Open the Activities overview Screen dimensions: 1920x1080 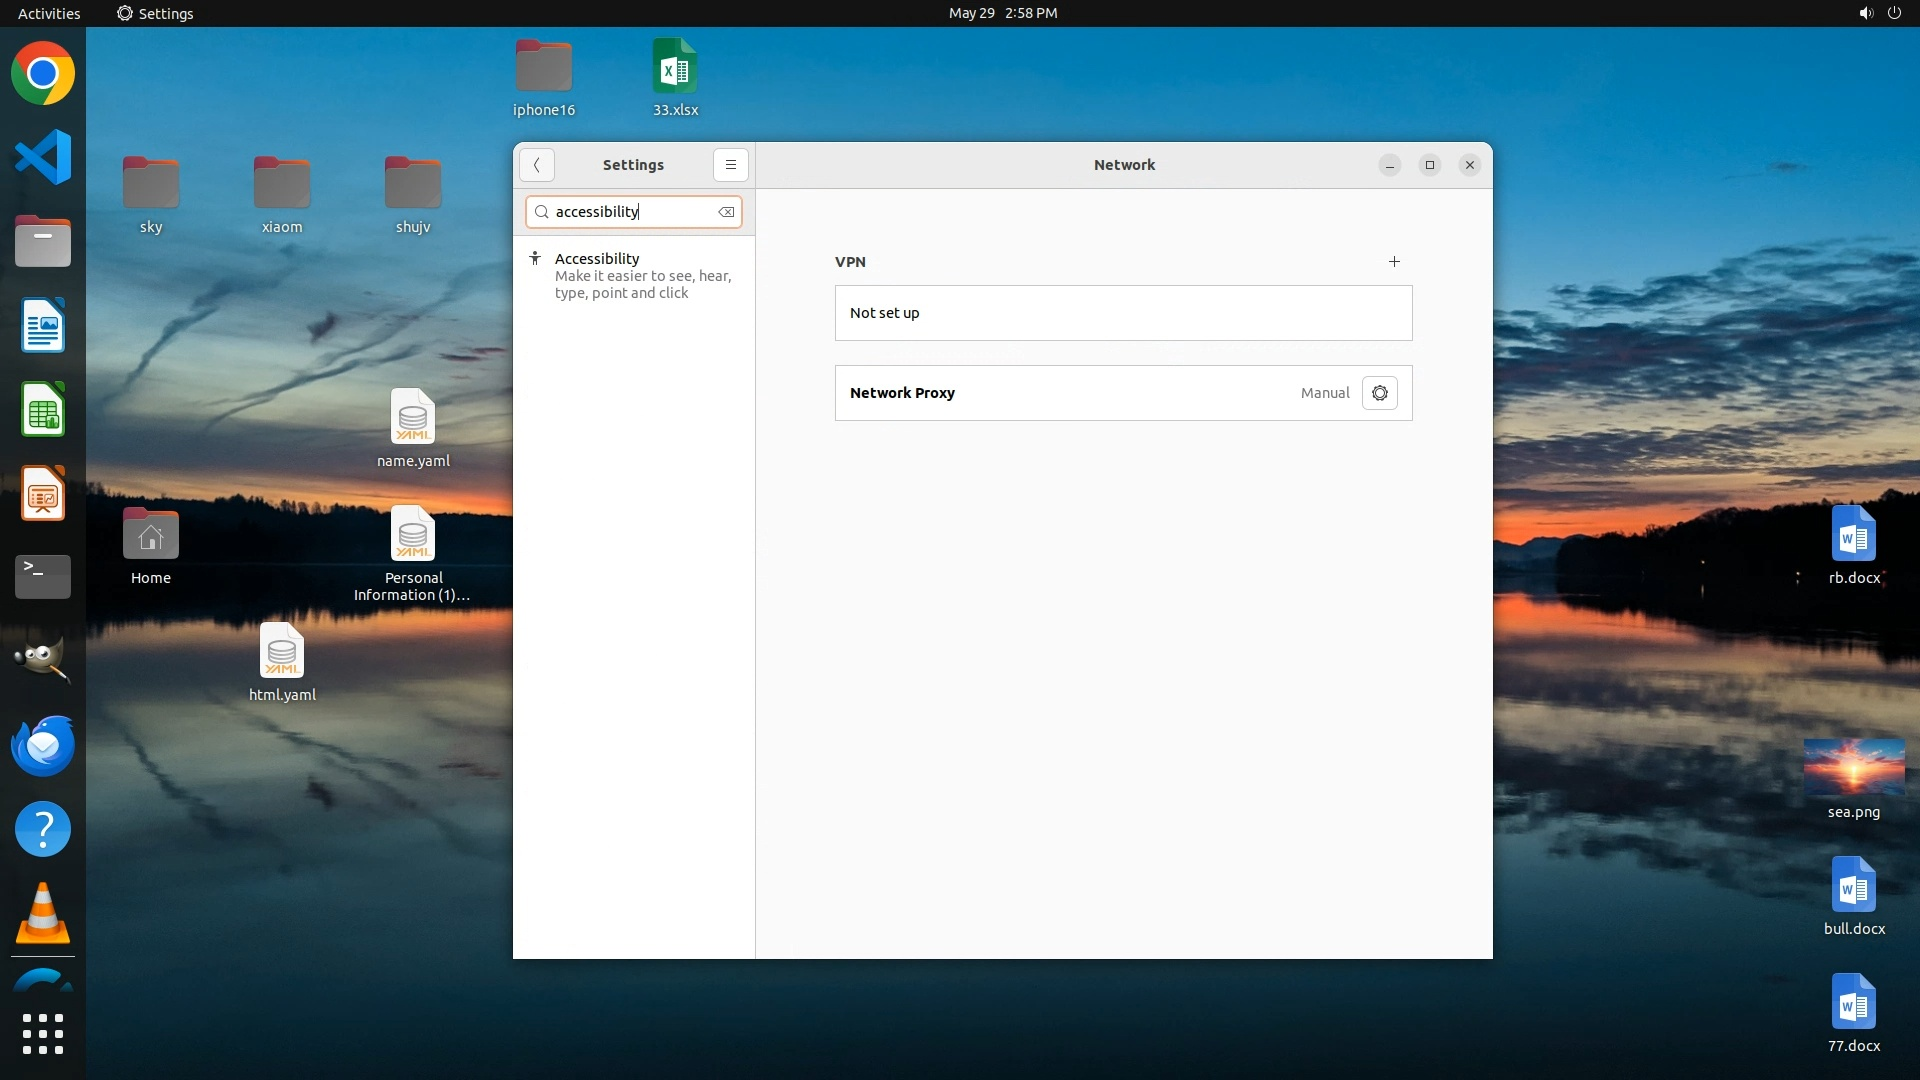tap(49, 13)
